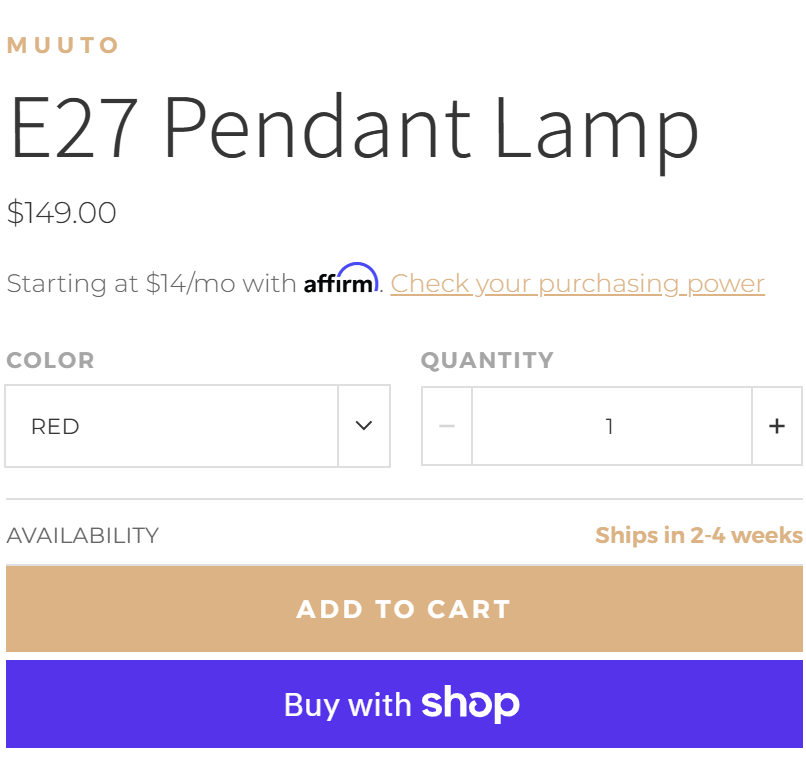Click the Shop logo on purple button
The width and height of the screenshot is (806, 760).
pos(470,703)
